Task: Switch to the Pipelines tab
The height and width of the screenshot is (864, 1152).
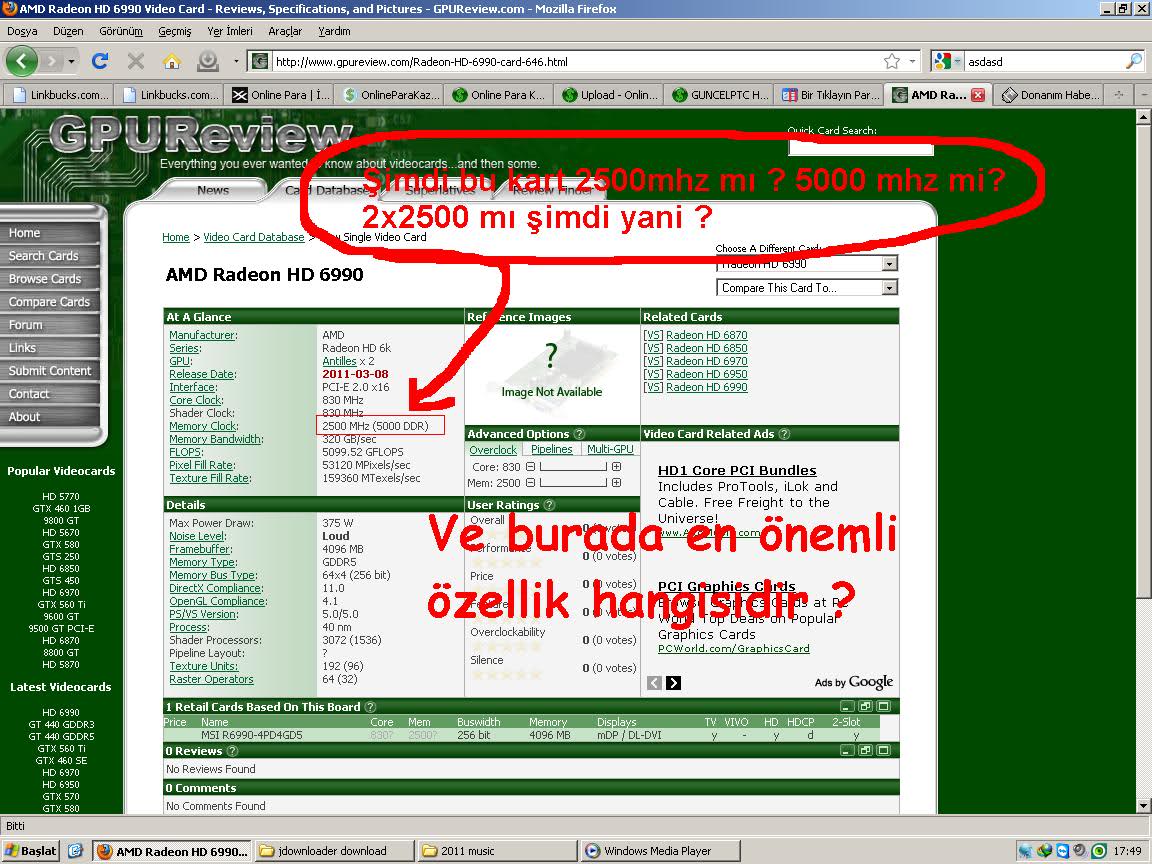Action: (x=552, y=450)
